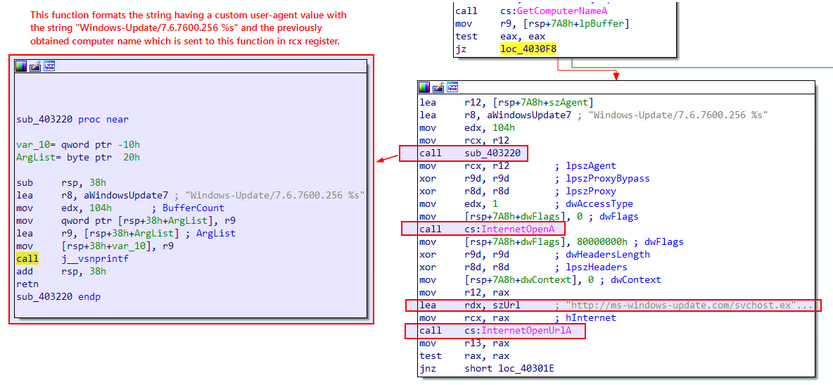Screen dimensions: 833x385
Task: Select 'mov r9, [rsp+7A8h+lpBuffer]' instruction
Action: tap(542, 24)
